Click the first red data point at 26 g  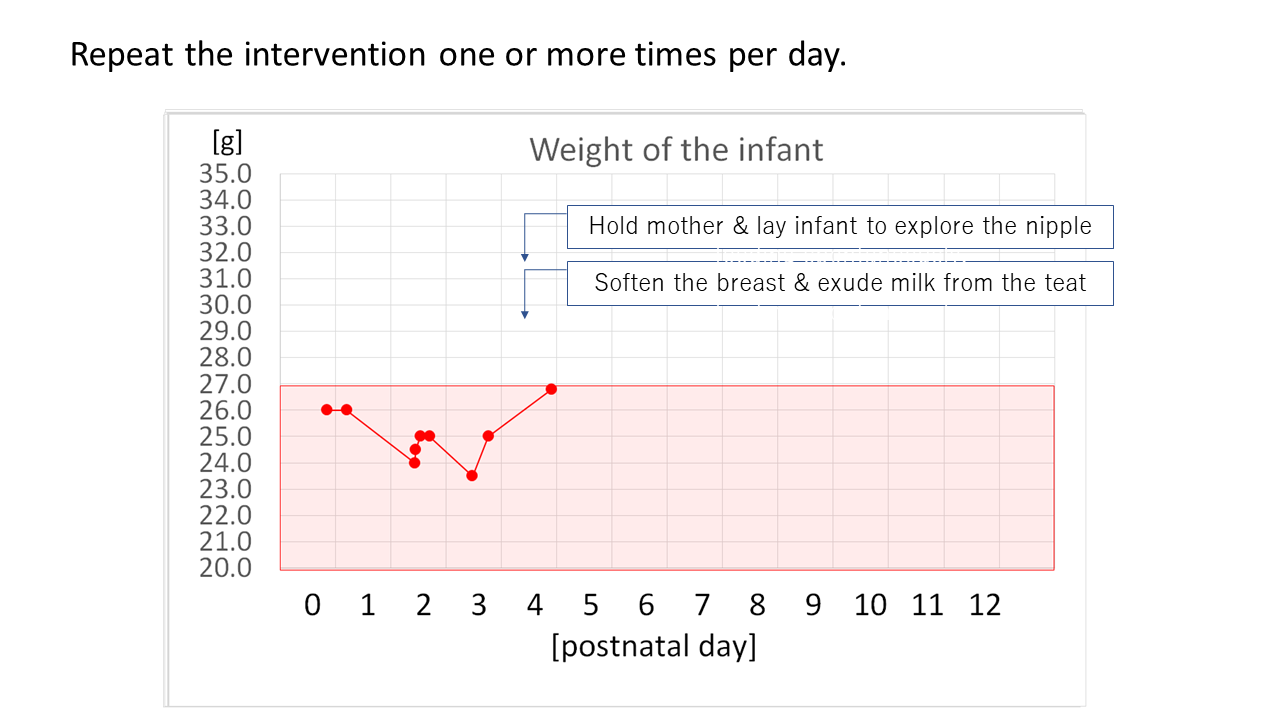pos(326,409)
